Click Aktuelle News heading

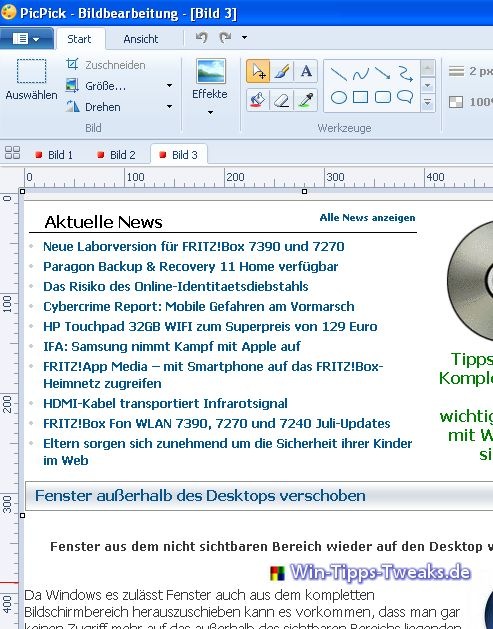[x=103, y=222]
